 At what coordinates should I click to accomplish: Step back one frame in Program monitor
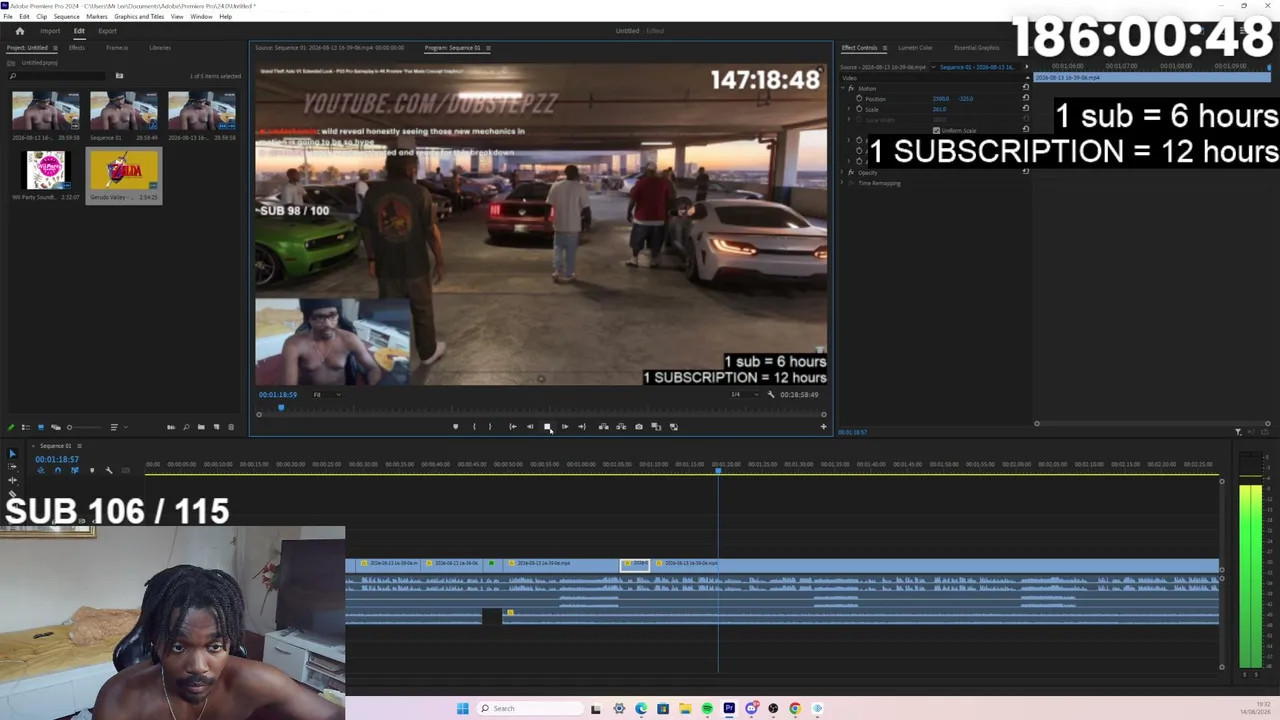(530, 427)
